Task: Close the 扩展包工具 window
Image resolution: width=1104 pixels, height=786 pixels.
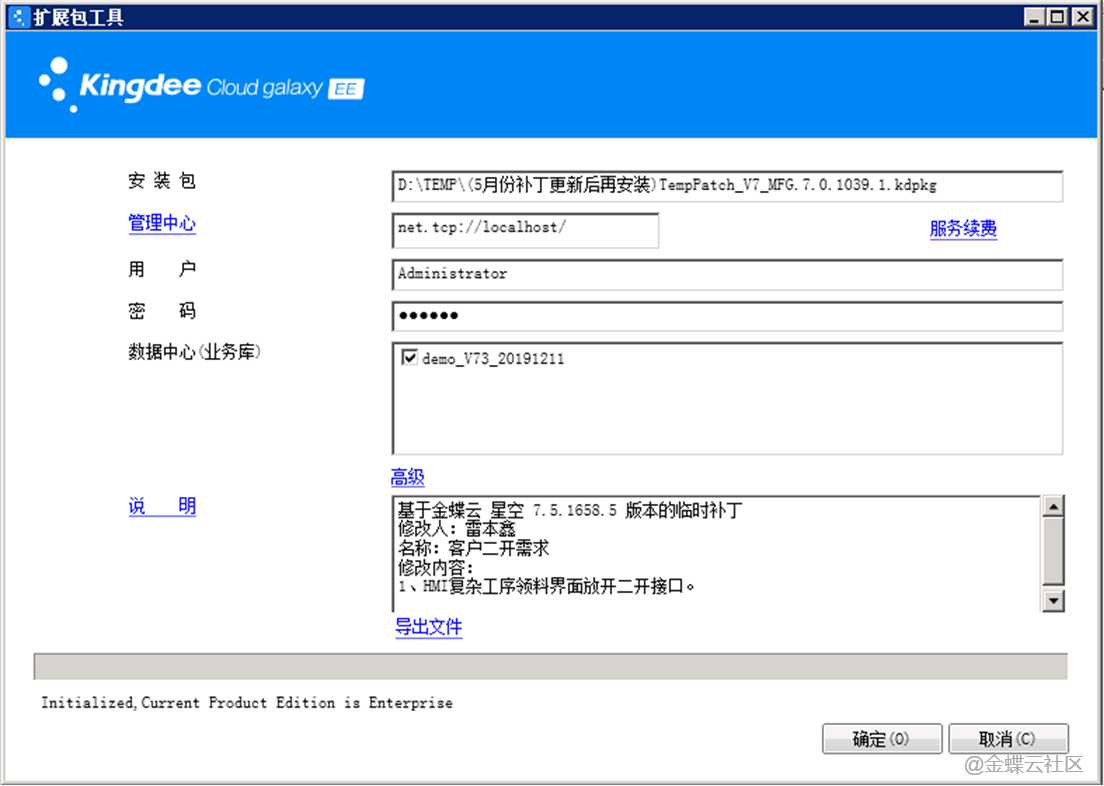Action: click(1081, 17)
